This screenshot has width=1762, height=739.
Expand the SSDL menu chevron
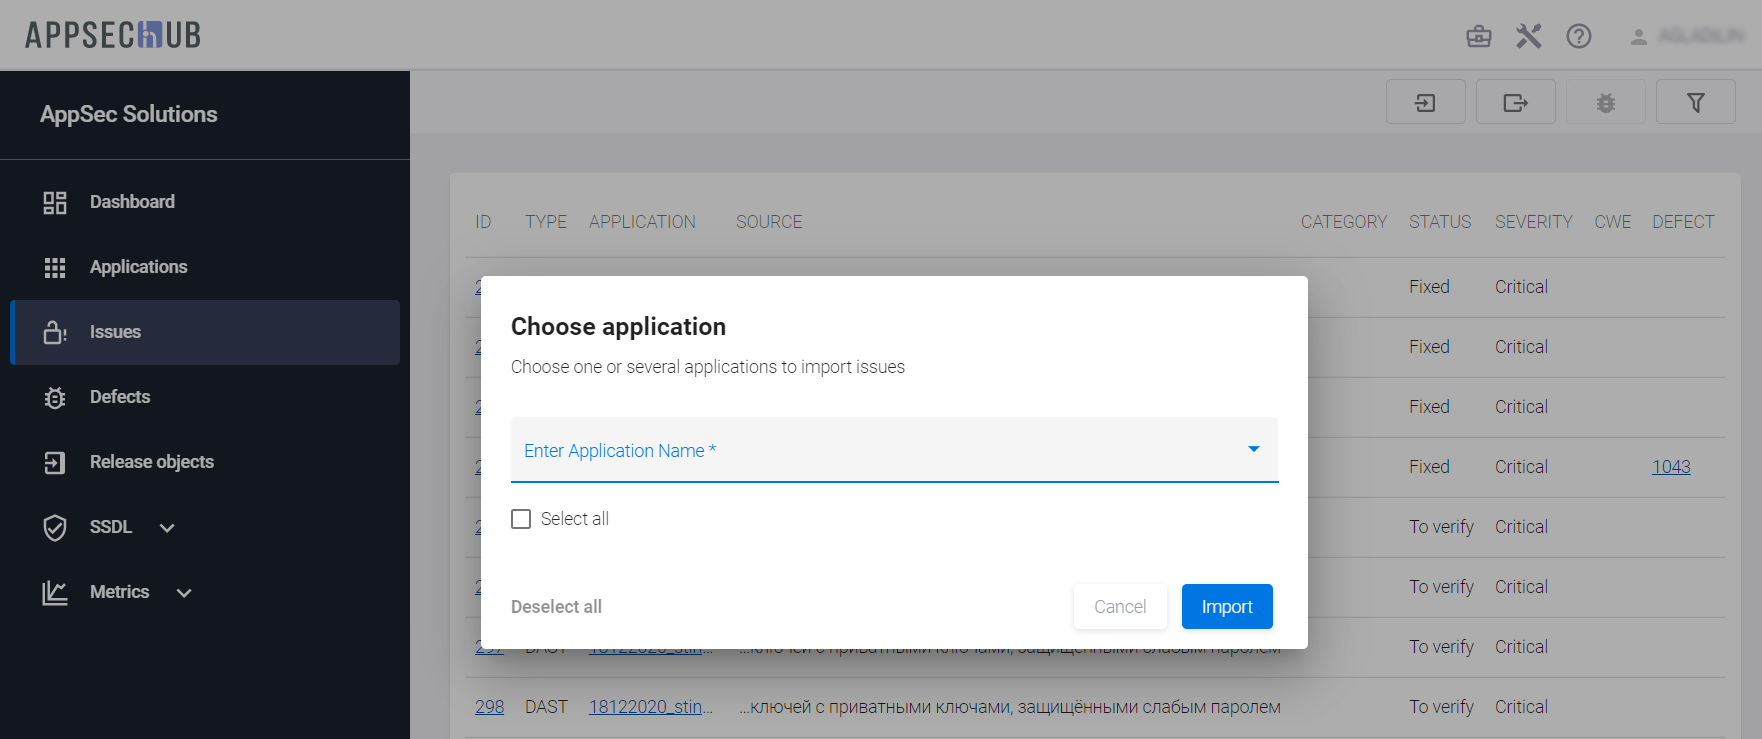coord(167,528)
